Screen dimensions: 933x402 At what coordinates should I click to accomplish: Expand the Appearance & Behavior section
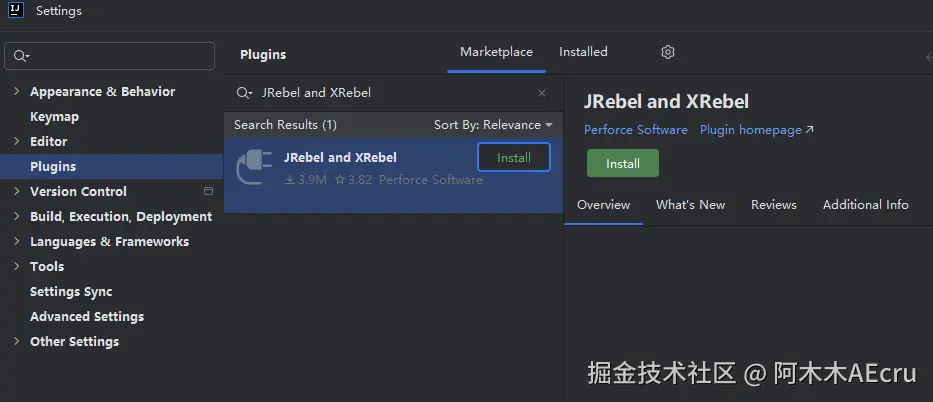click(x=17, y=91)
